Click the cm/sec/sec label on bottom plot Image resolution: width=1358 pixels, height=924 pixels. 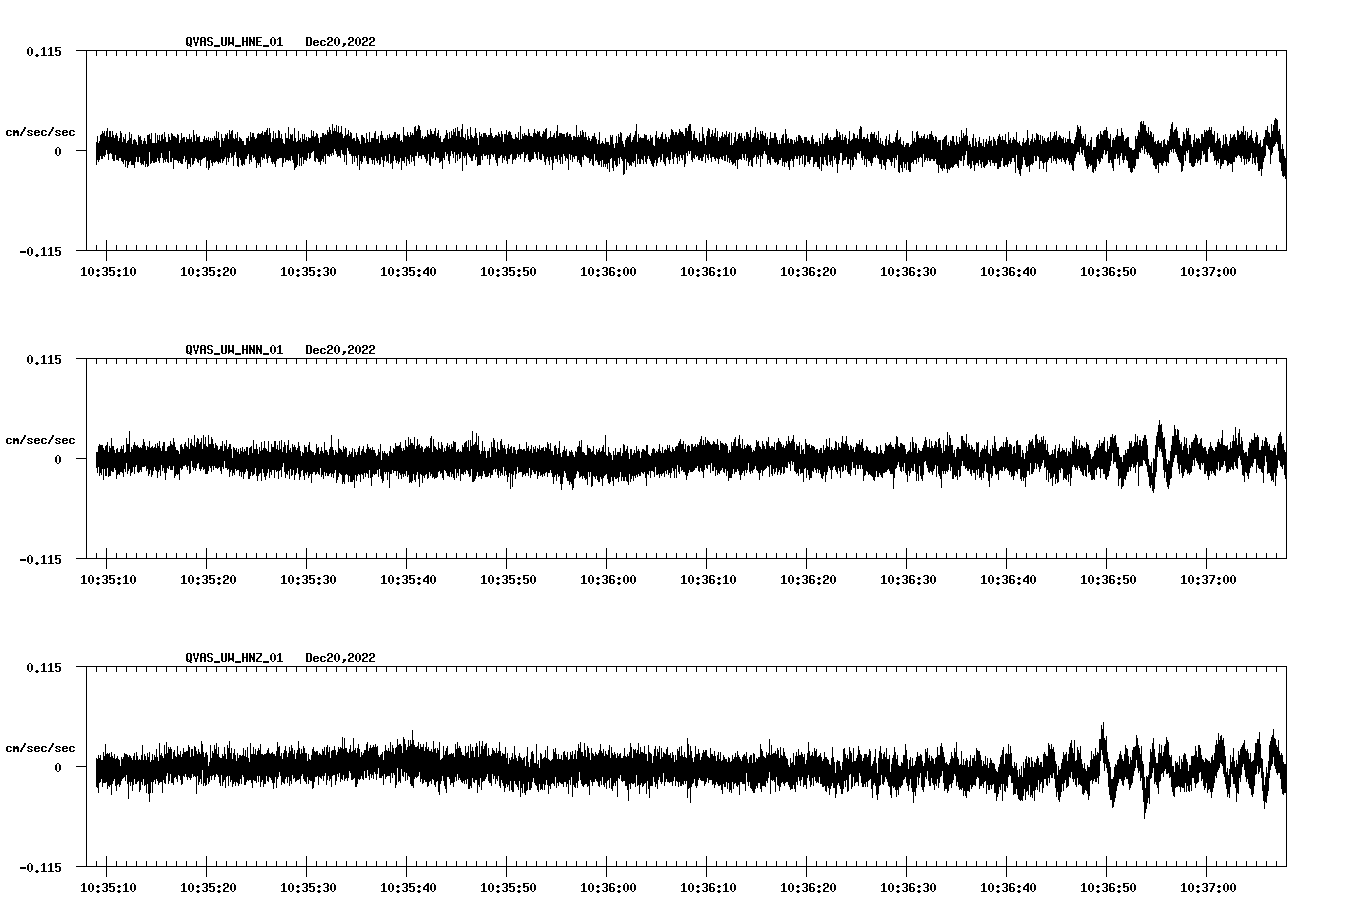click(x=41, y=747)
